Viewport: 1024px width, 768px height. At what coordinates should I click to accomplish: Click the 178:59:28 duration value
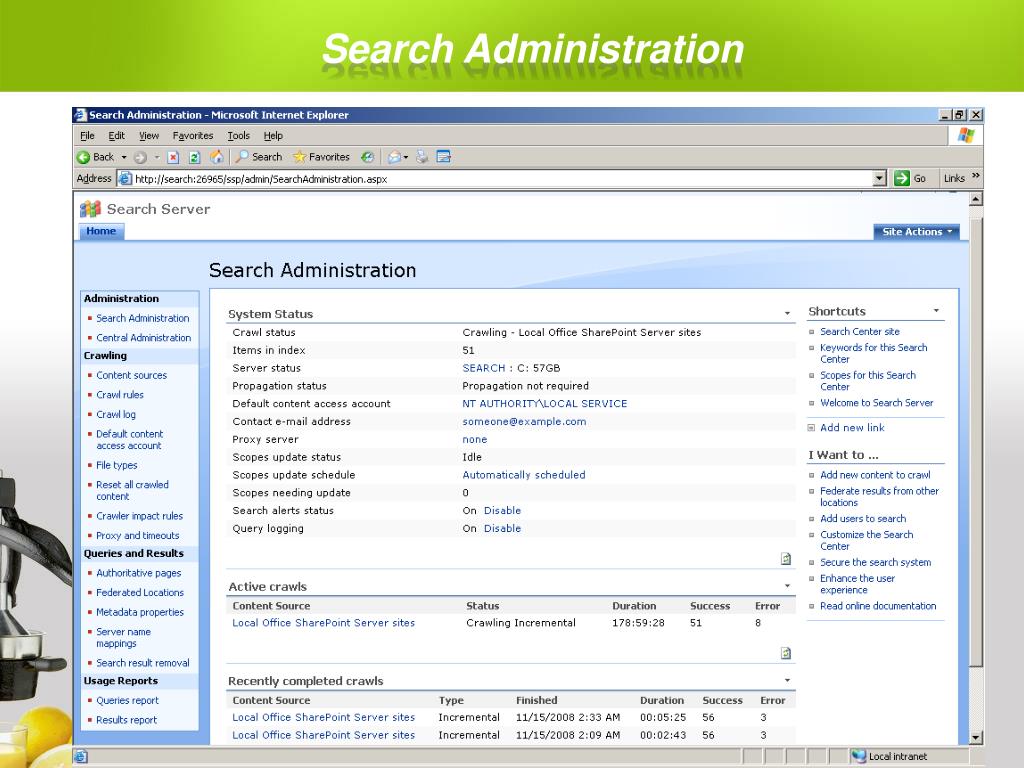(638, 623)
